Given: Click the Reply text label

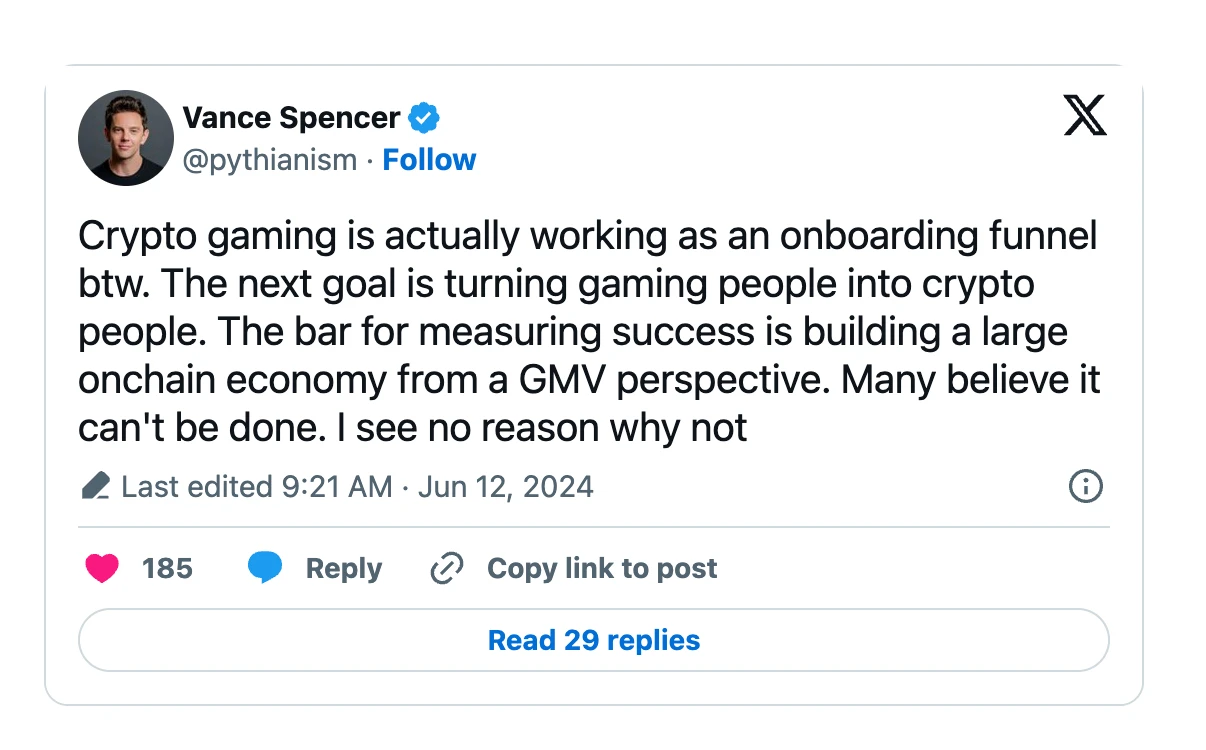Looking at the screenshot, I should click(343, 568).
